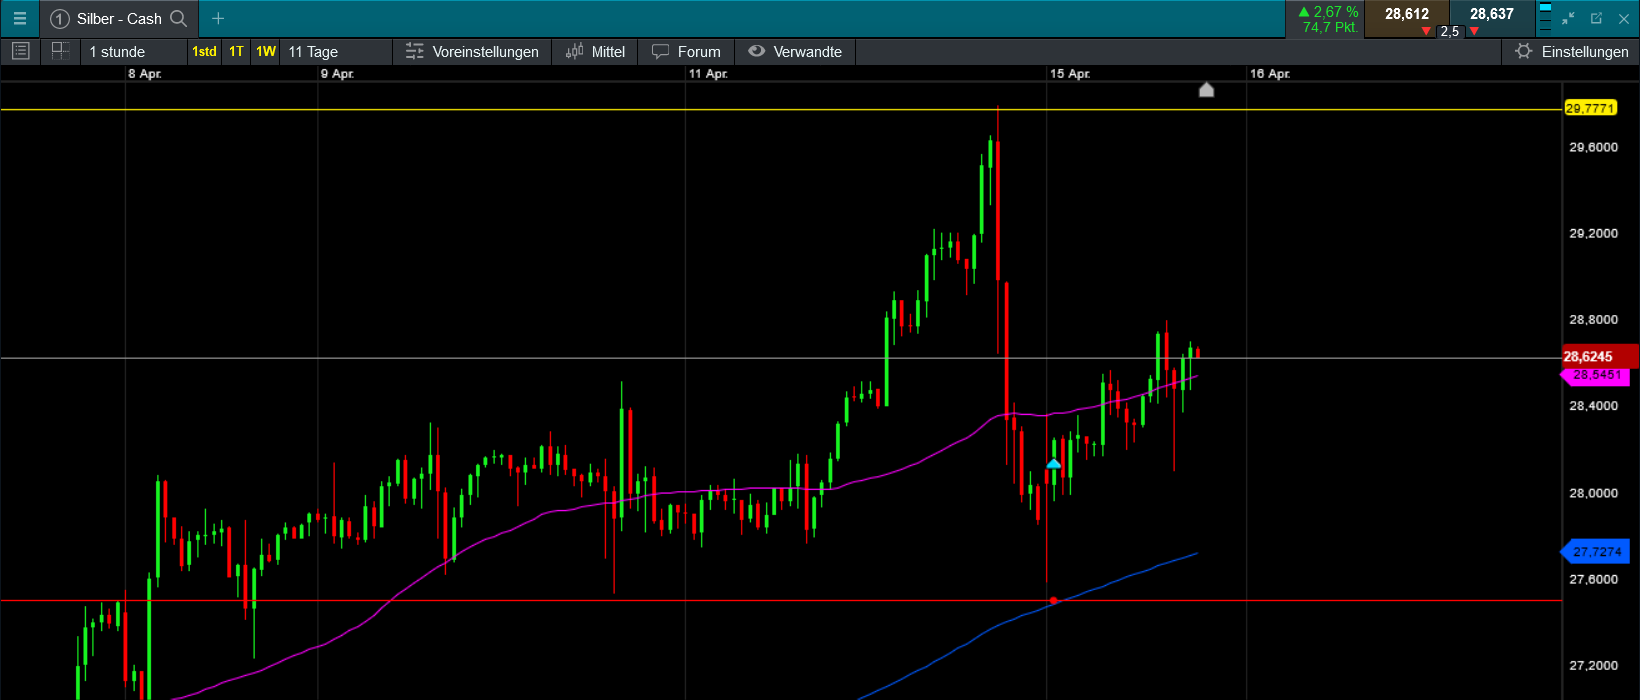The image size is (1640, 700).
Task: Select the yellow 29,7771 price line label
Action: pyautogui.click(x=1590, y=108)
